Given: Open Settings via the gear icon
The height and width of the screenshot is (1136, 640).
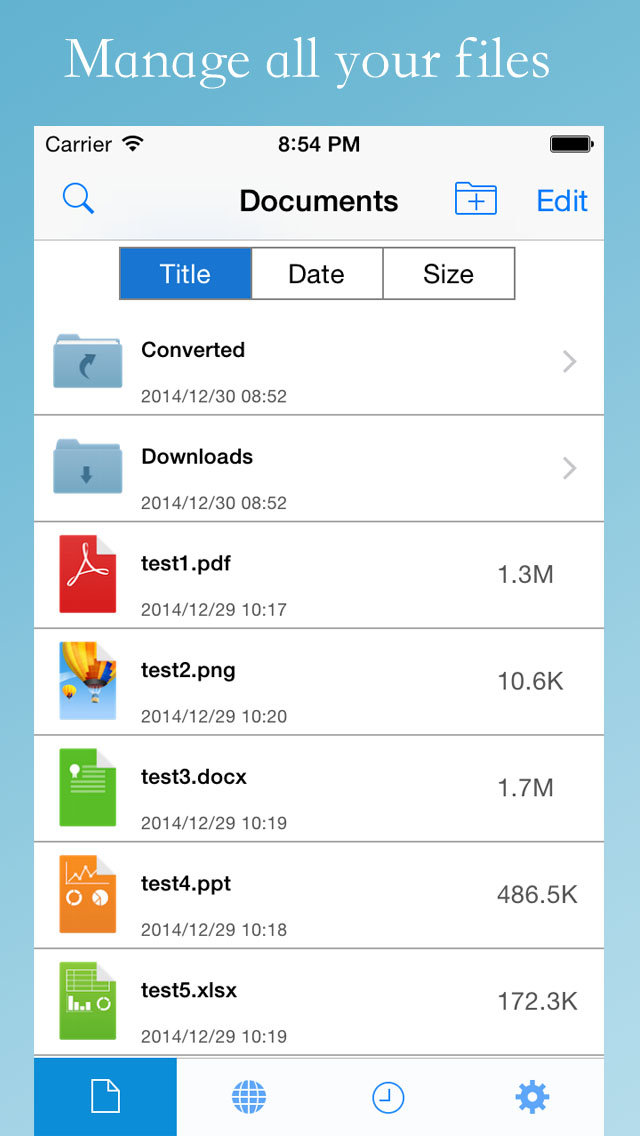Looking at the screenshot, I should pos(531,1096).
